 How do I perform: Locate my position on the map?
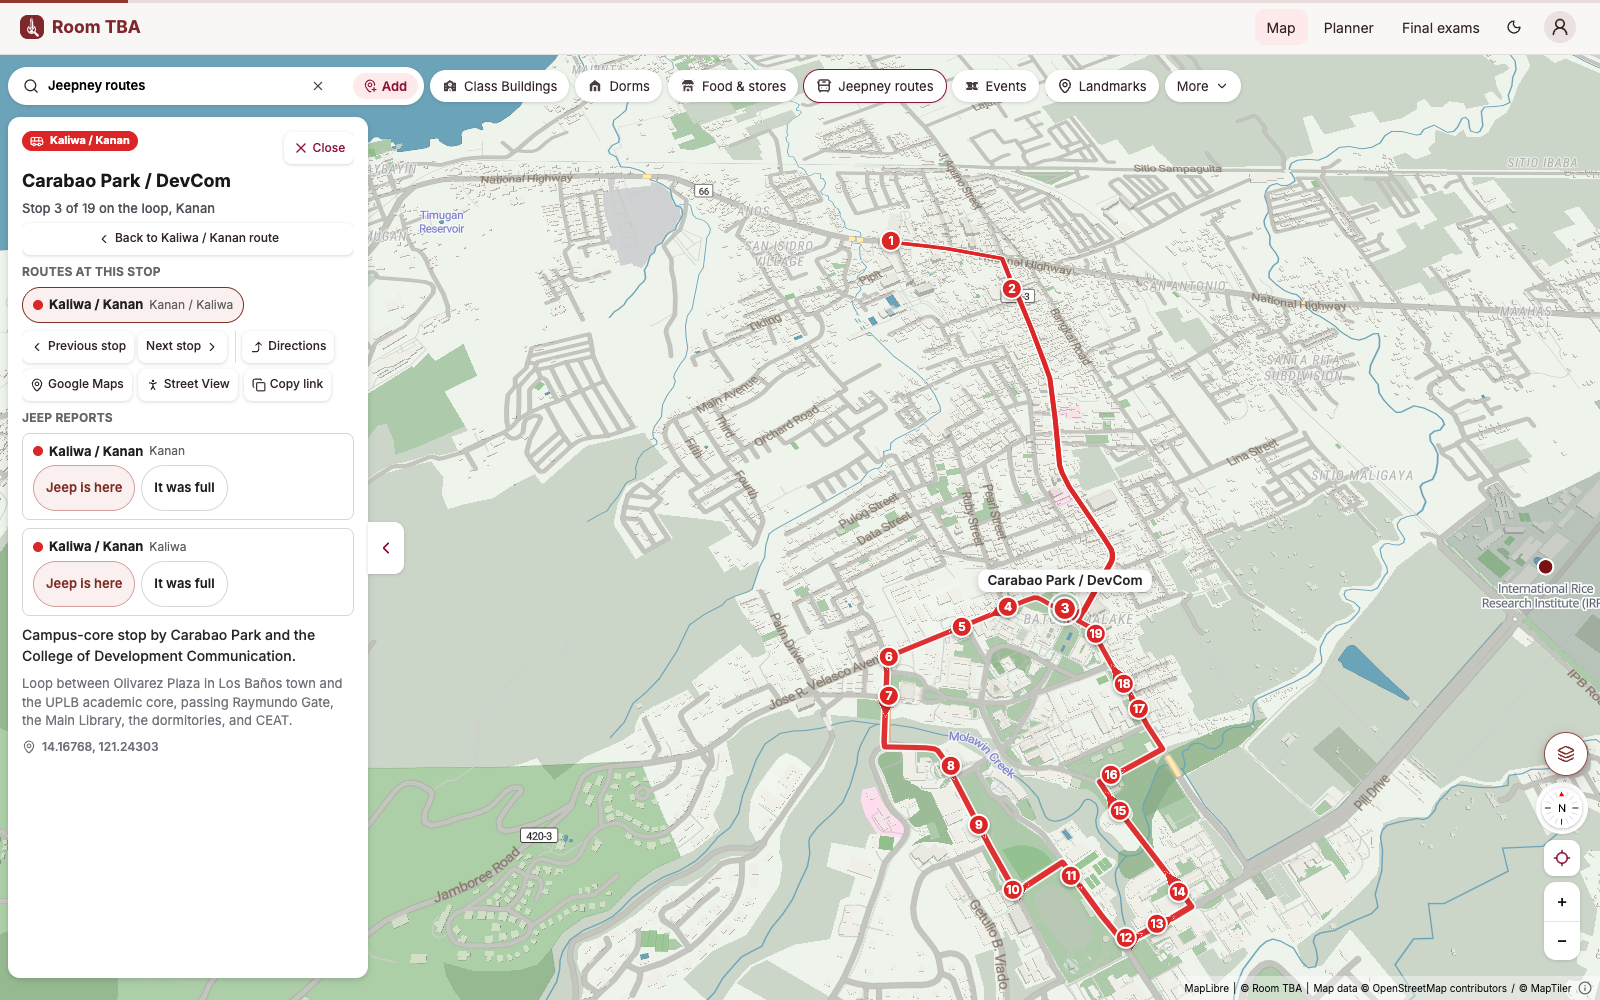[x=1562, y=858]
